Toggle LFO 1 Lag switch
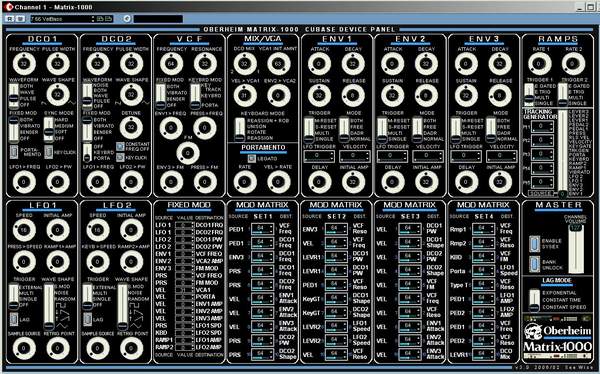This screenshot has width=600, height=374. (x=14, y=318)
